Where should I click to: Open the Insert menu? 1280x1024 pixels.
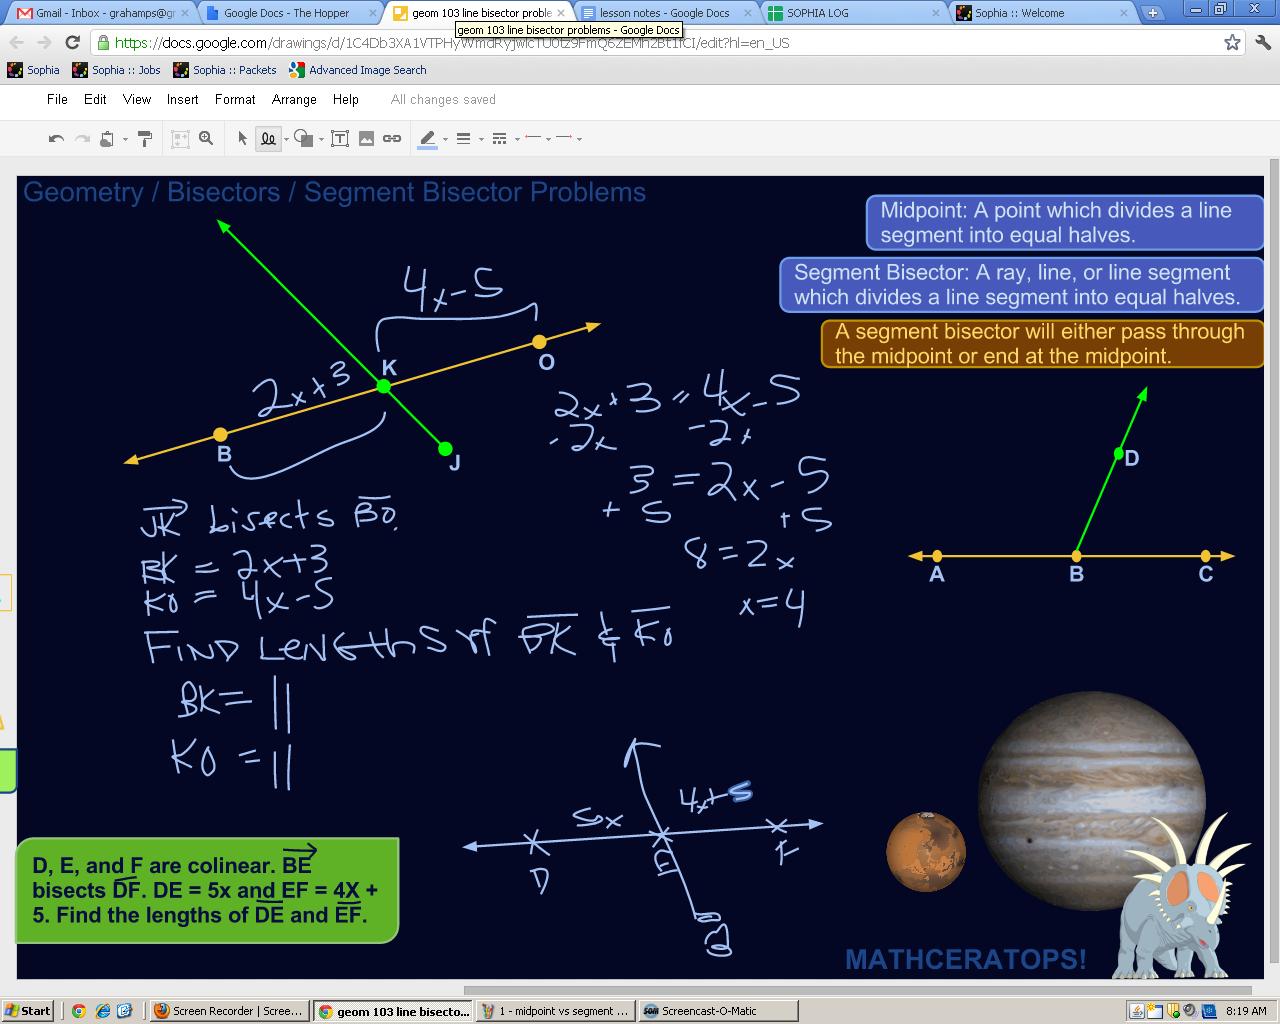coord(182,99)
